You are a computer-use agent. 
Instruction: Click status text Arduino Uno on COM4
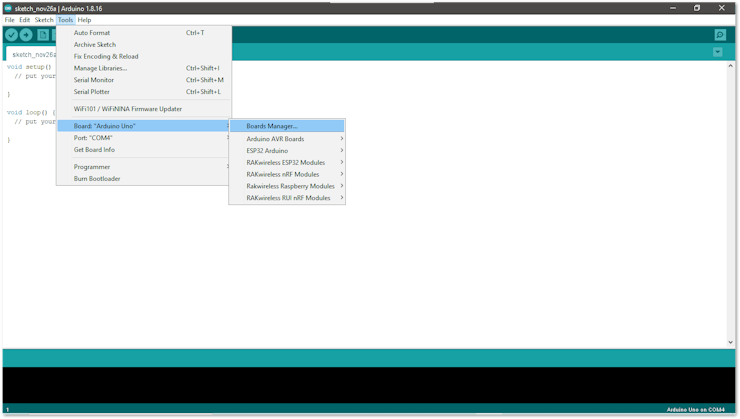[x=695, y=410]
